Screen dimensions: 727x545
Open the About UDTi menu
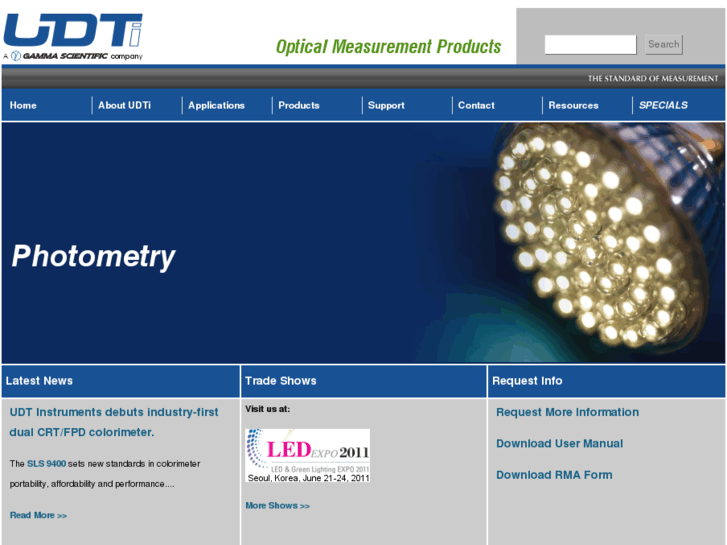coord(124,105)
